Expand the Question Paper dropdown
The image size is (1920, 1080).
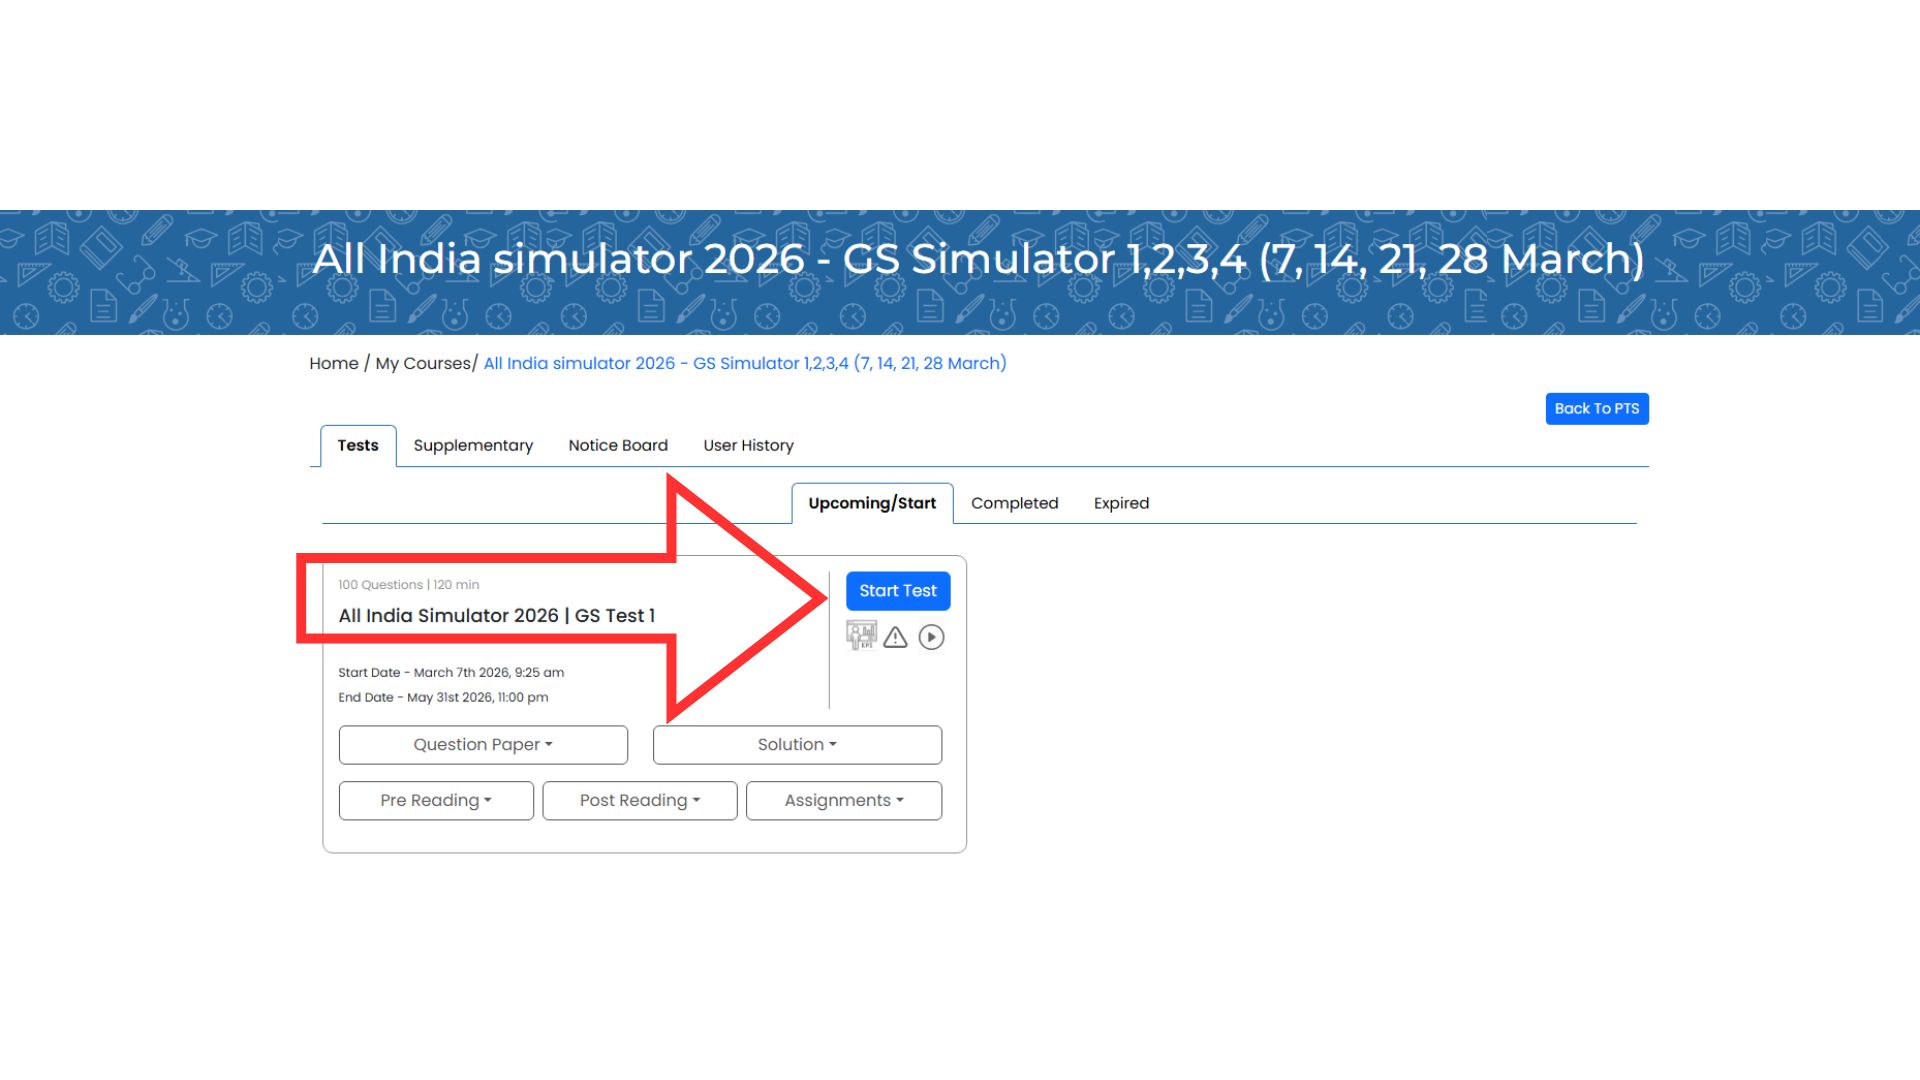483,745
